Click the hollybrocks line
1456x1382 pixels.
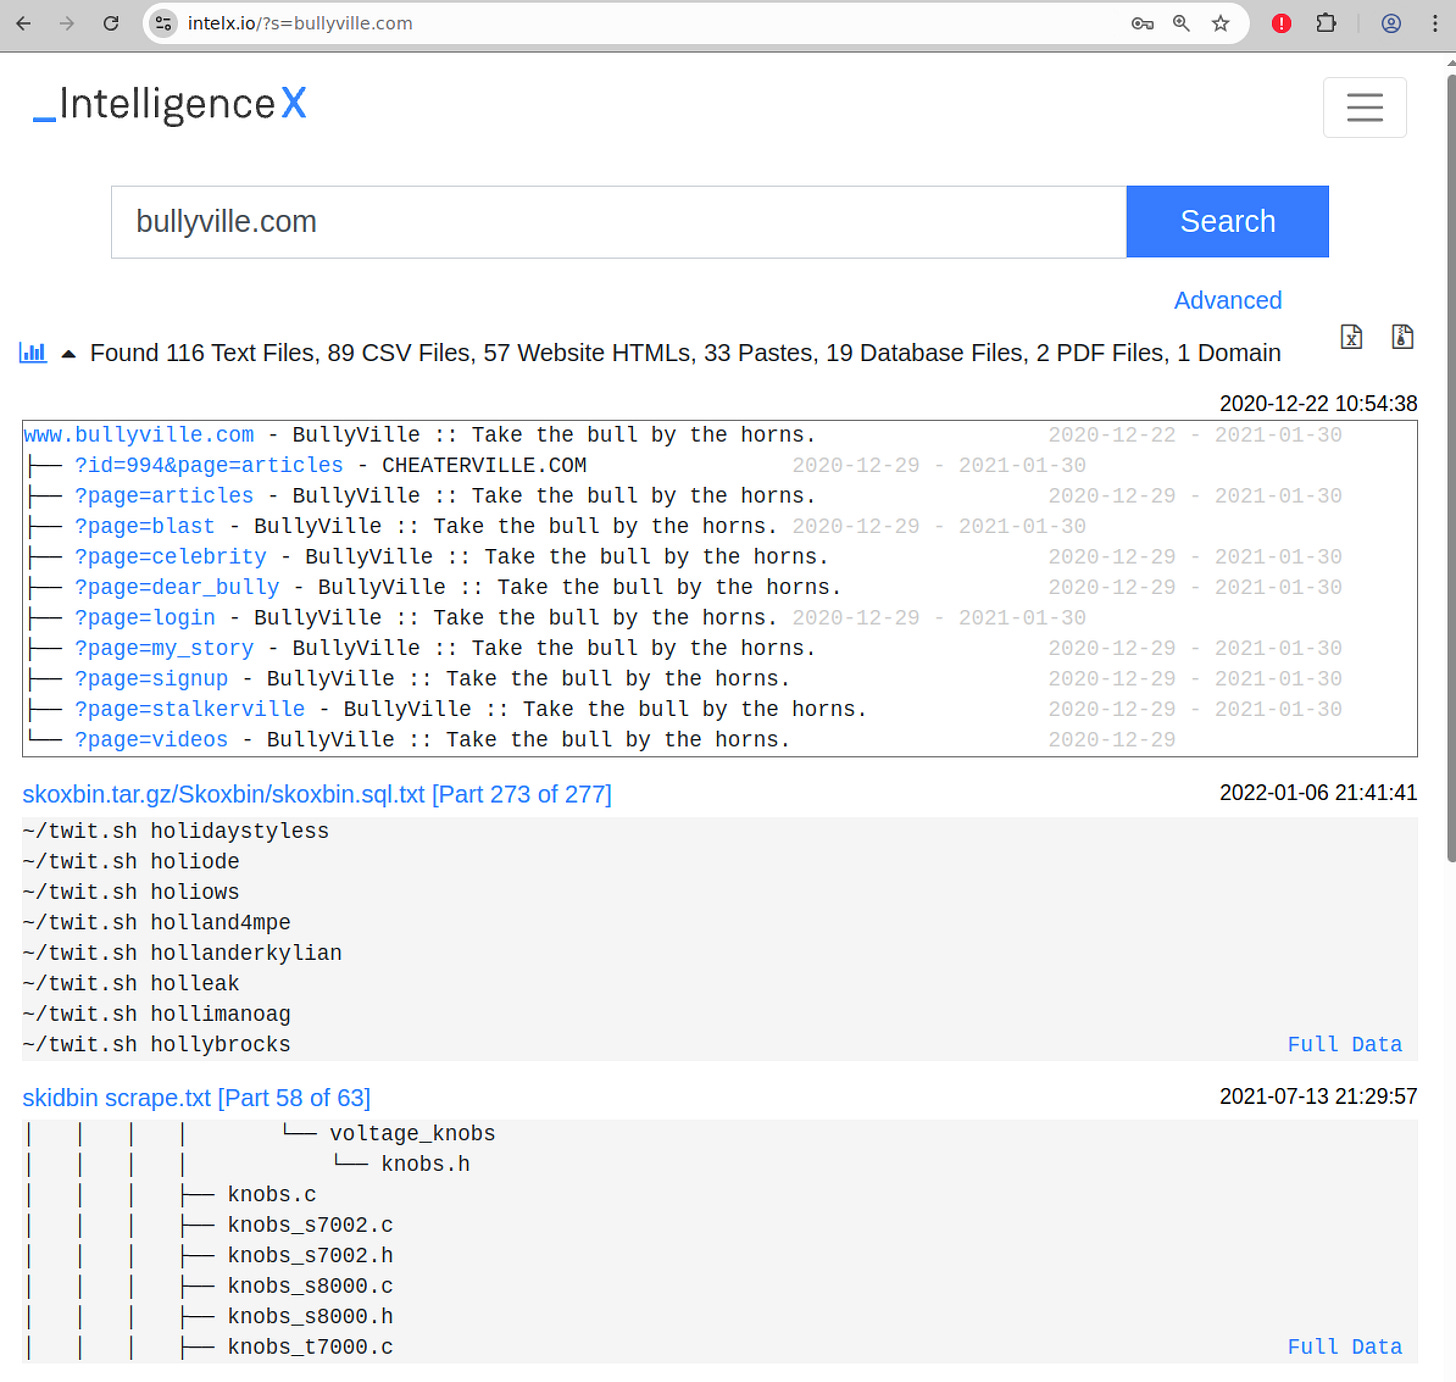coord(157,1044)
